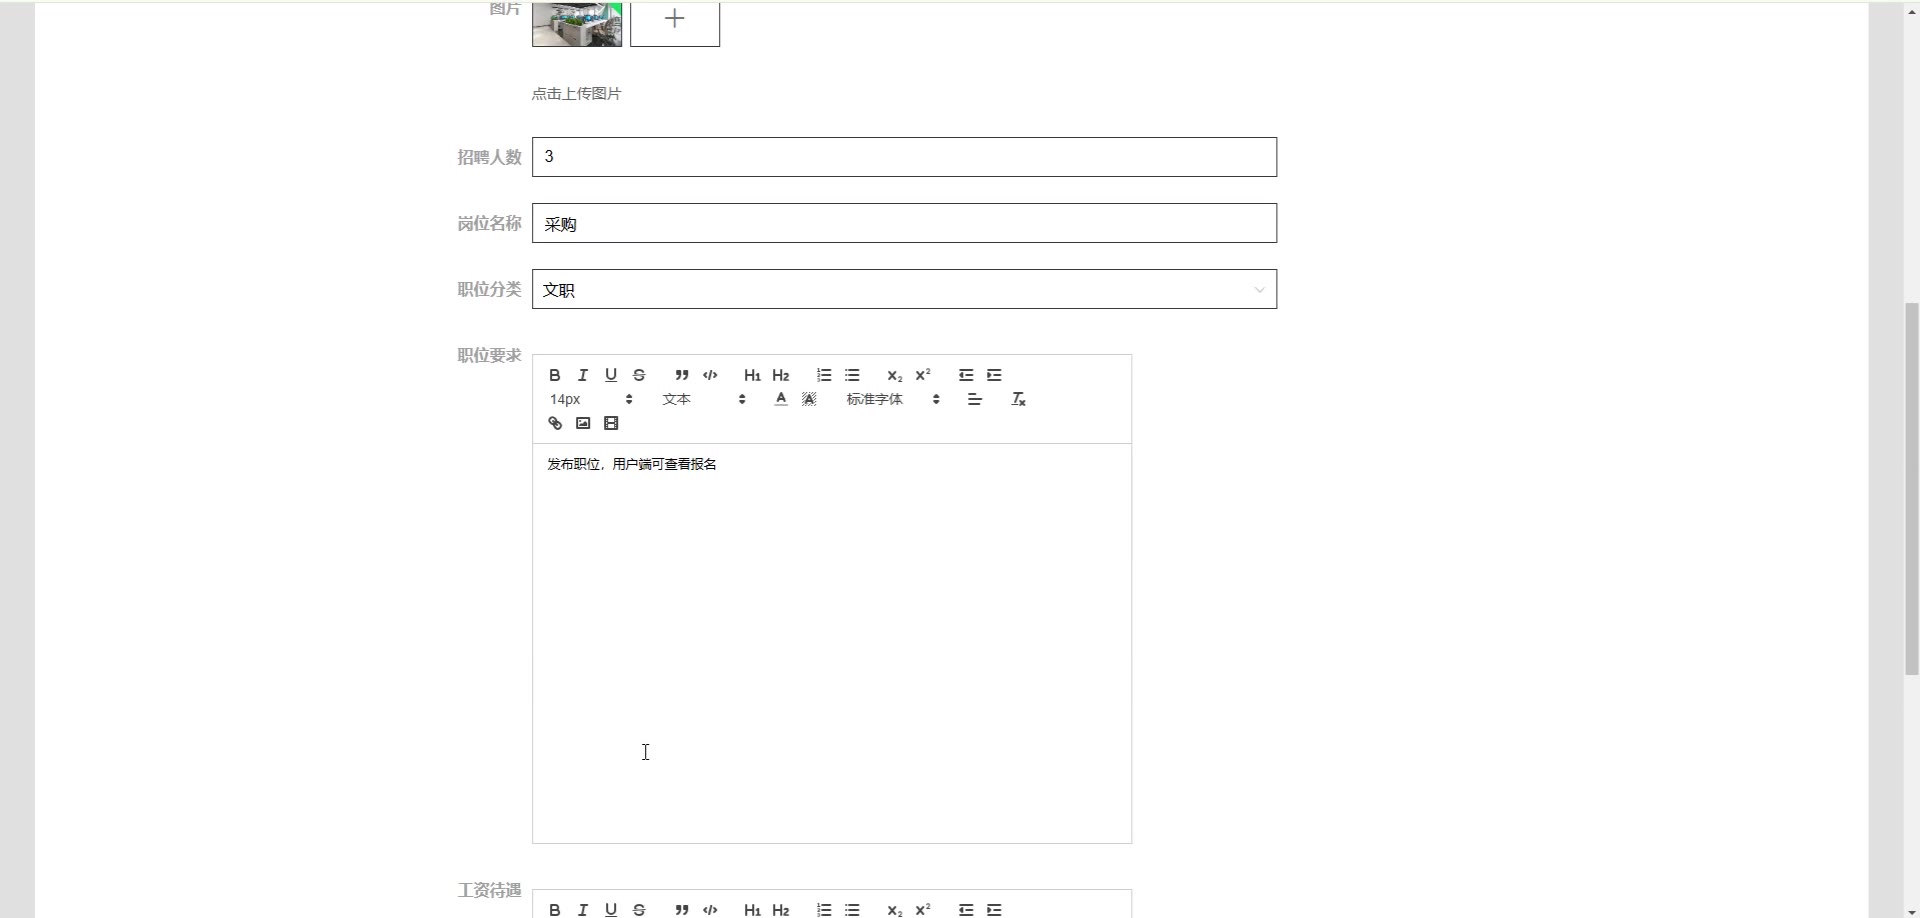Apply strikethrough in the 职位要求 editor

tap(639, 375)
